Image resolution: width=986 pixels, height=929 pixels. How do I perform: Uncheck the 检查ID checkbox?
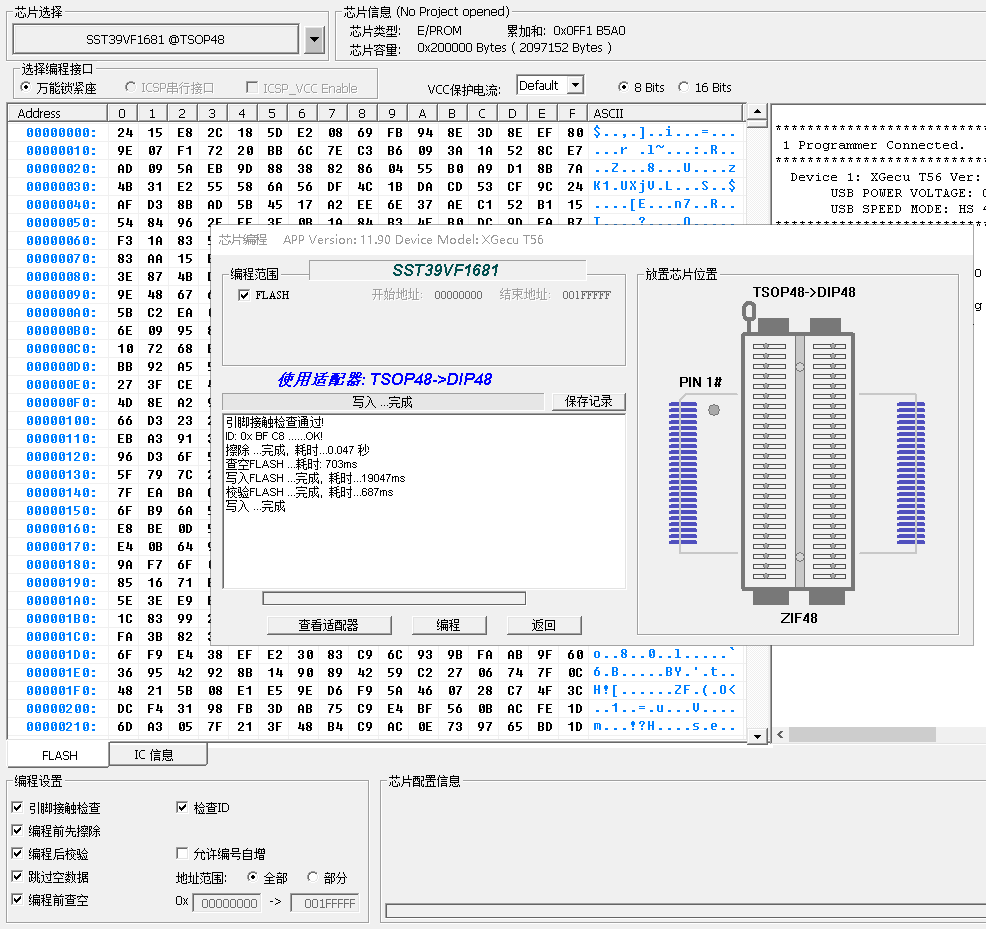(x=182, y=808)
